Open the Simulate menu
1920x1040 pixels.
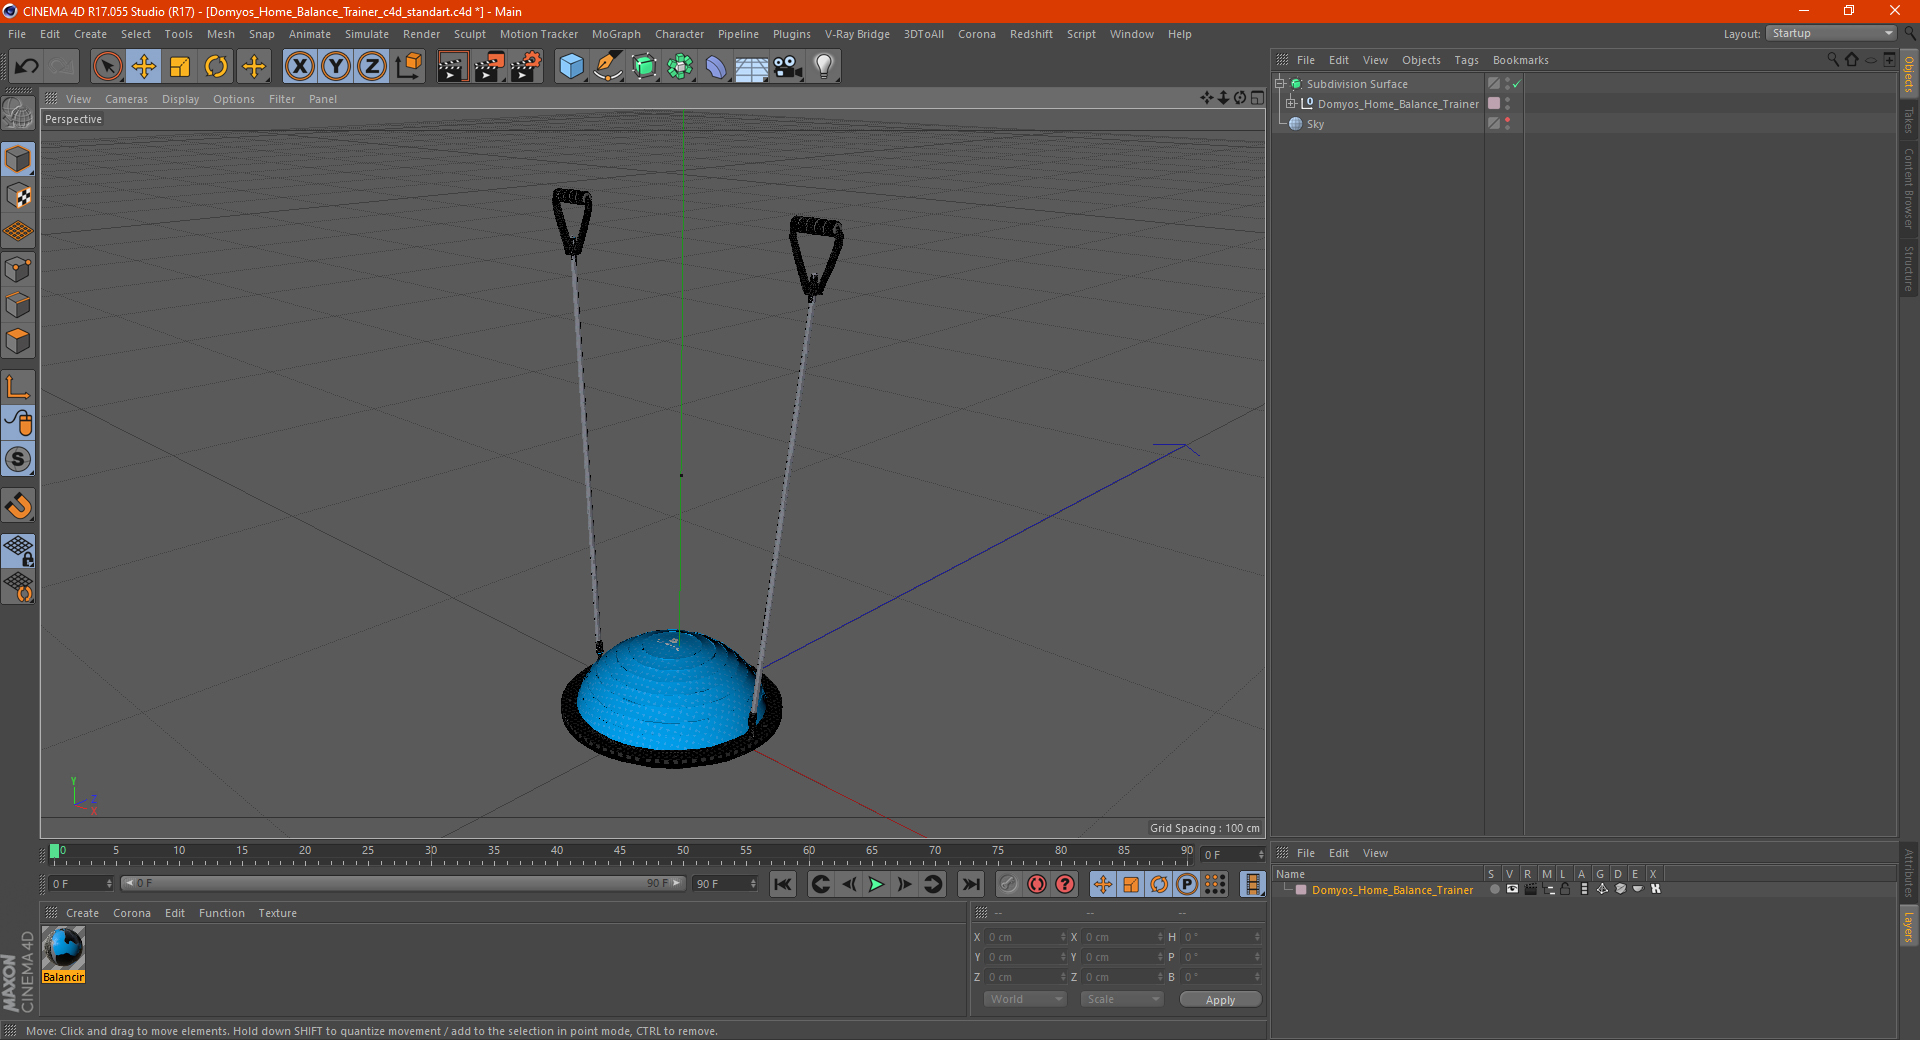[367, 34]
